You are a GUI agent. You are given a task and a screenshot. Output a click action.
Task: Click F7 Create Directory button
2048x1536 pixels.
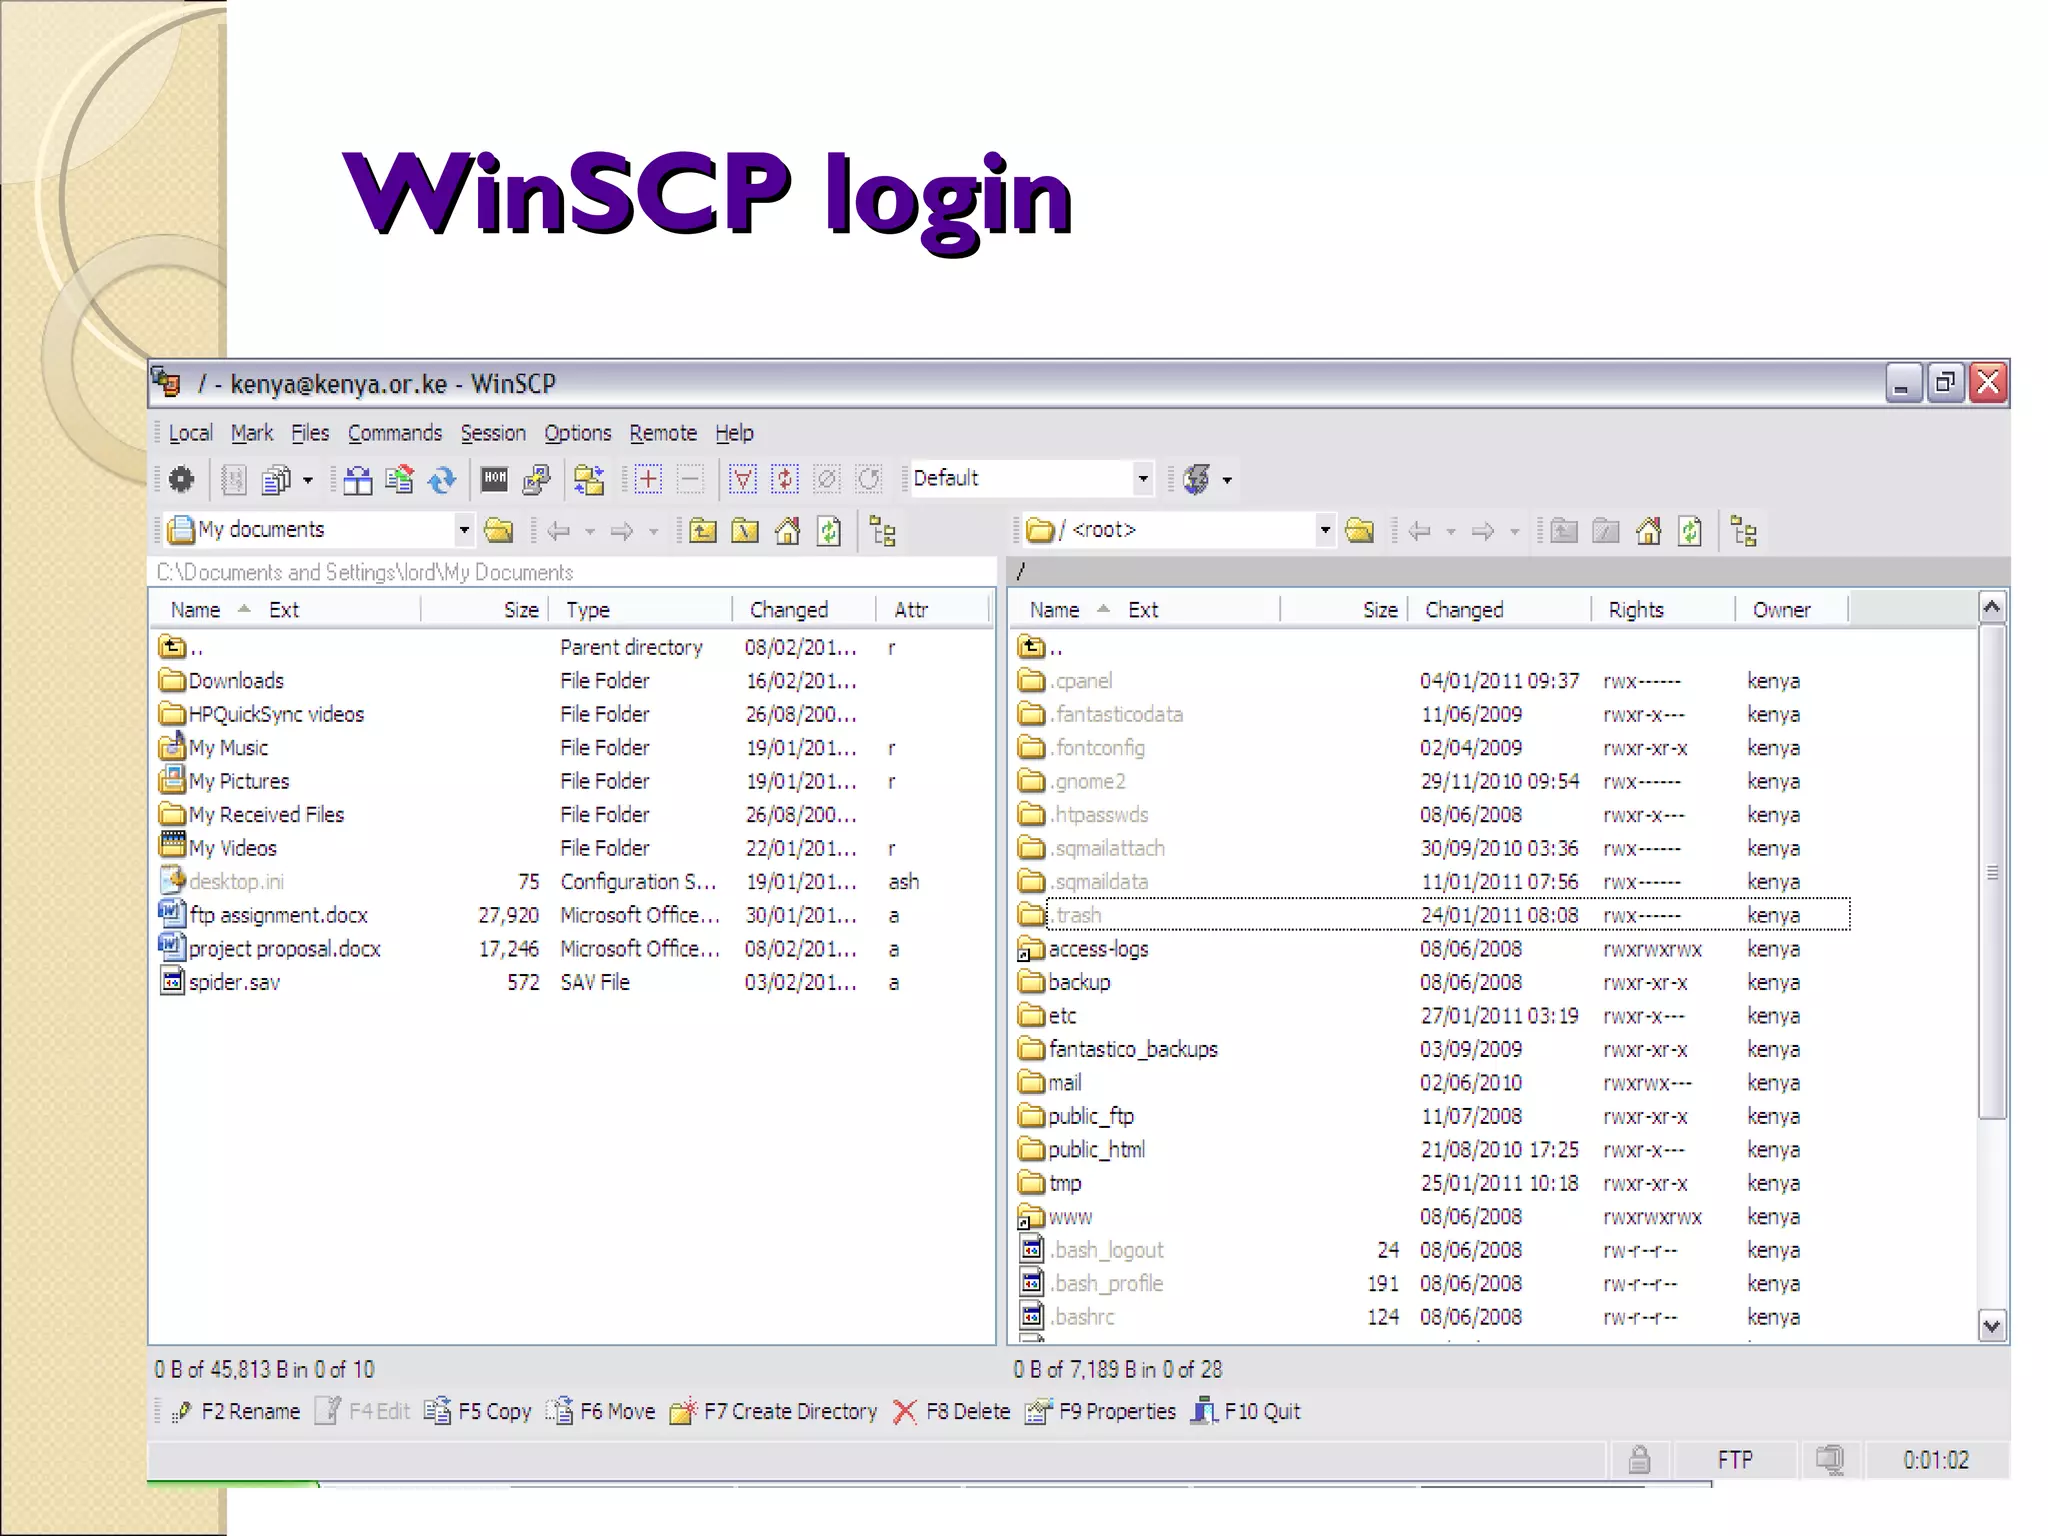773,1412
